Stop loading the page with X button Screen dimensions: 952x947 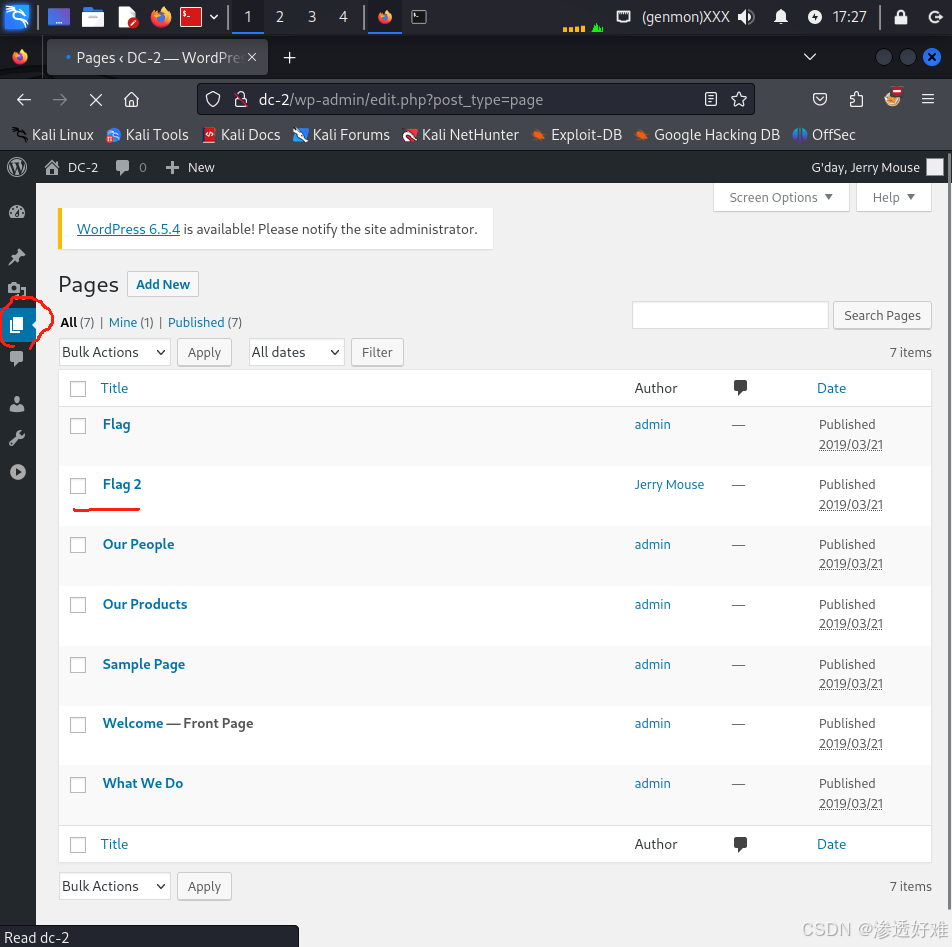point(96,100)
